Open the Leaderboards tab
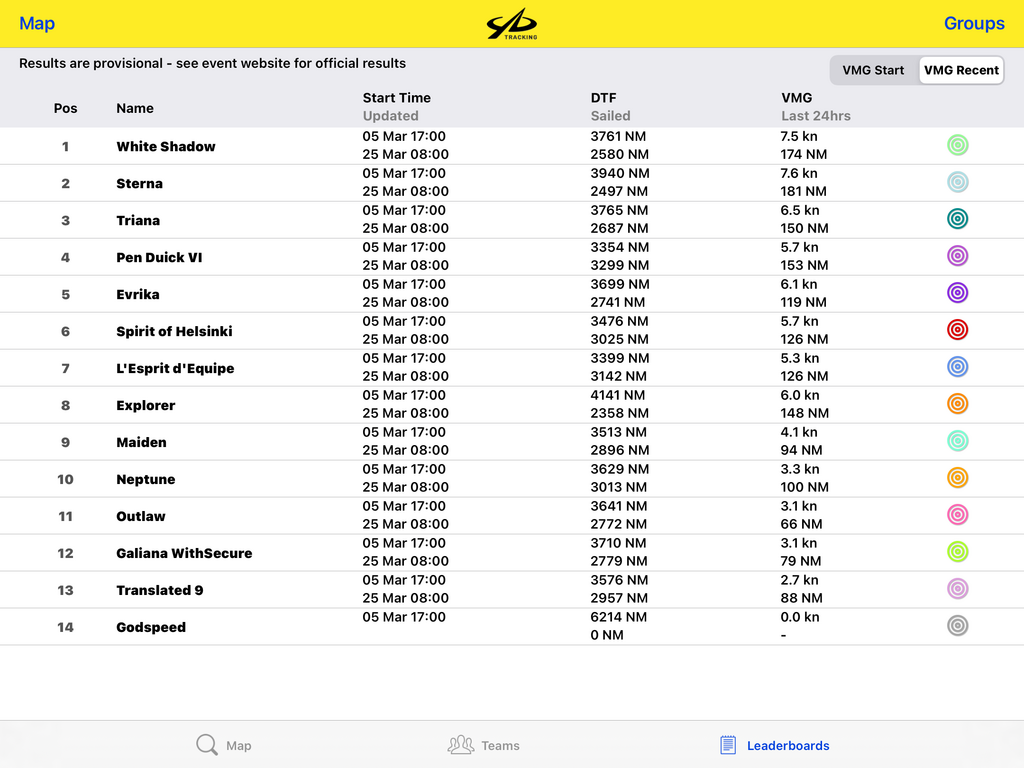 tap(775, 745)
